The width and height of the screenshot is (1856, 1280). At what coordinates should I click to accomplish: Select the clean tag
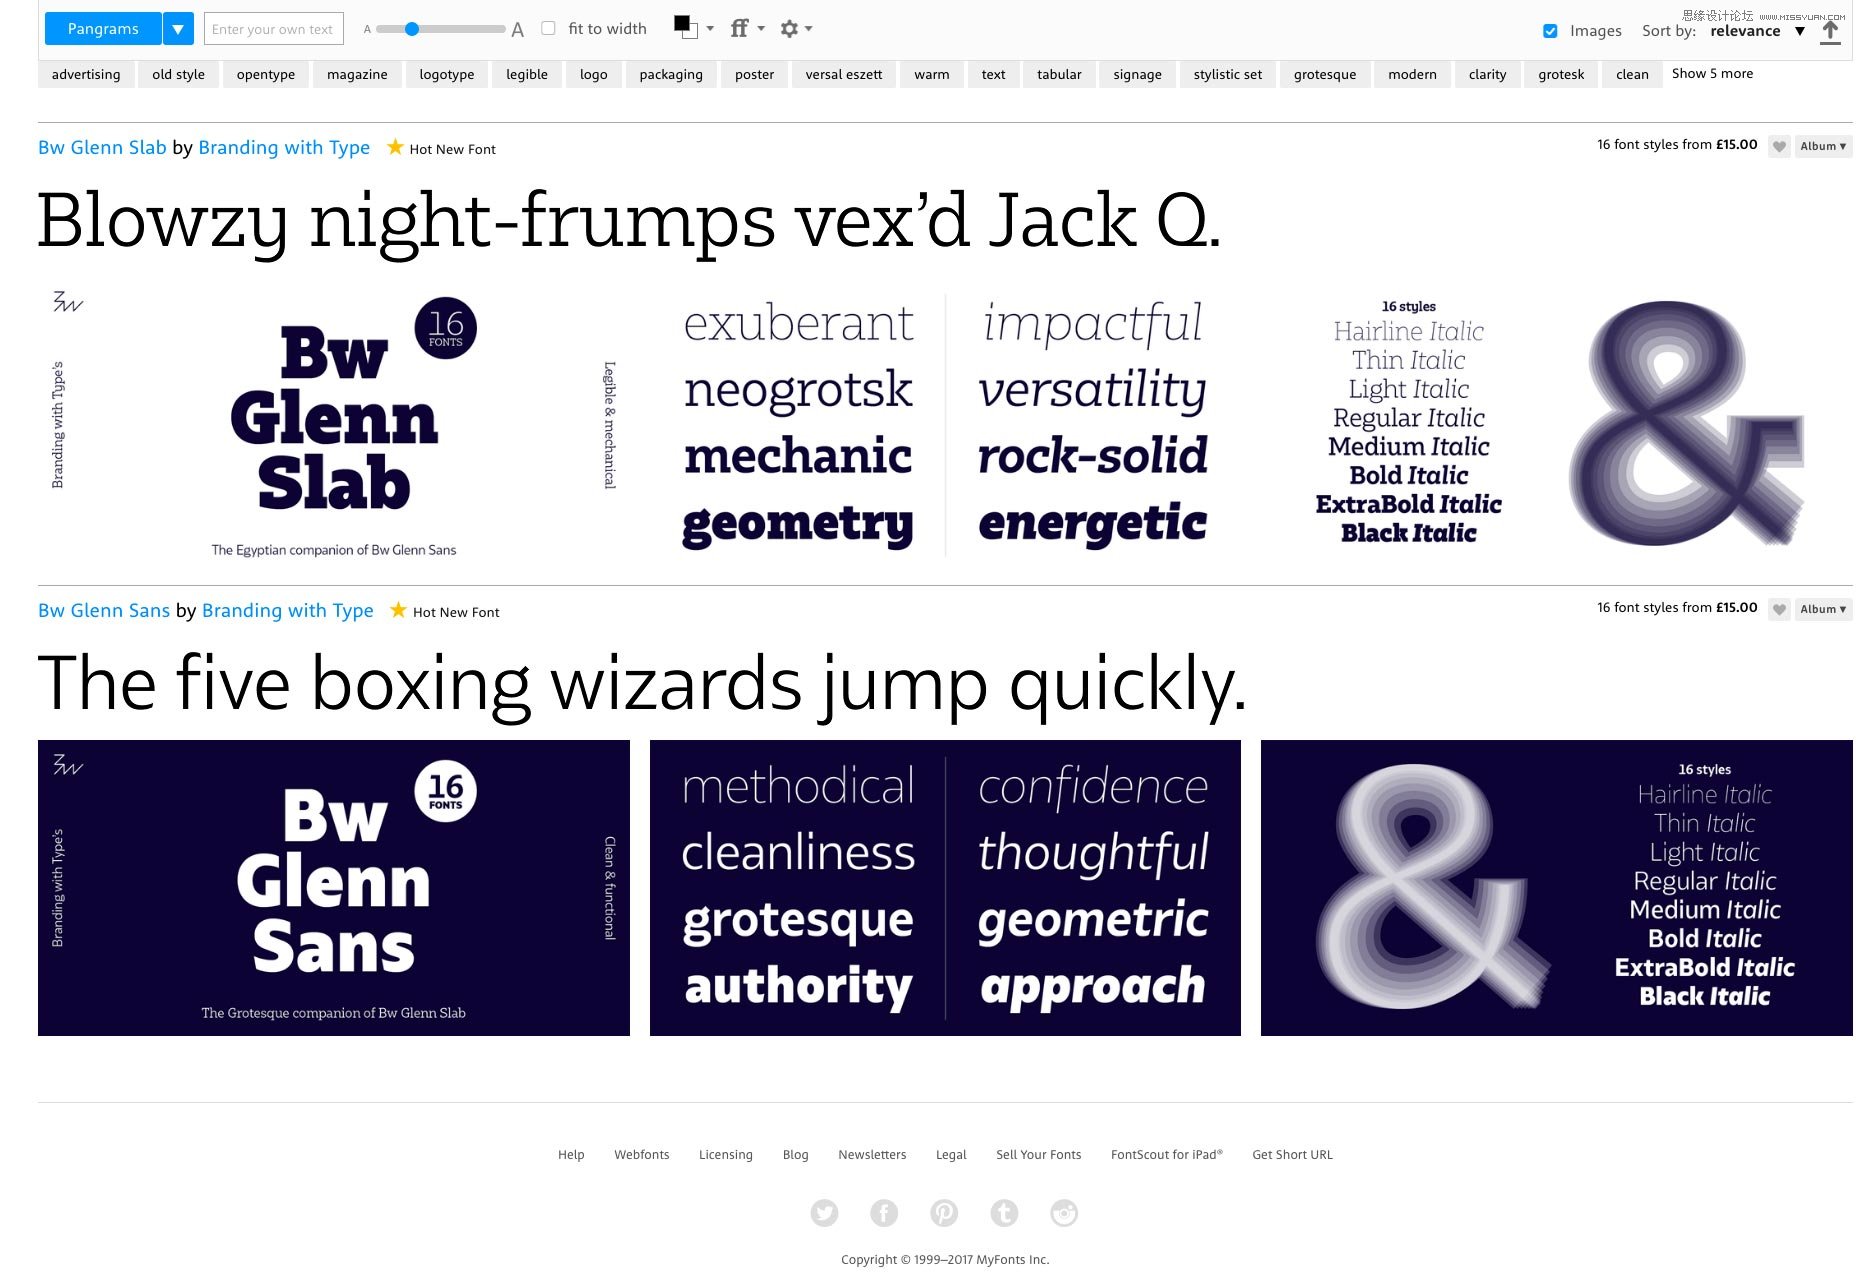1632,74
